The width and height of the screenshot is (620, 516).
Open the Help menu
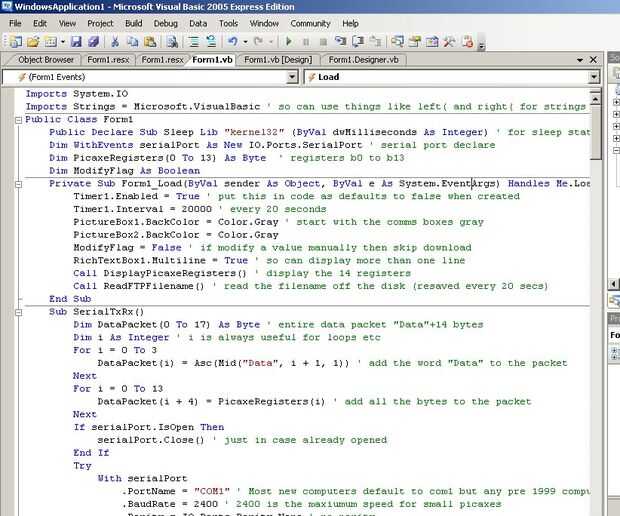click(350, 23)
